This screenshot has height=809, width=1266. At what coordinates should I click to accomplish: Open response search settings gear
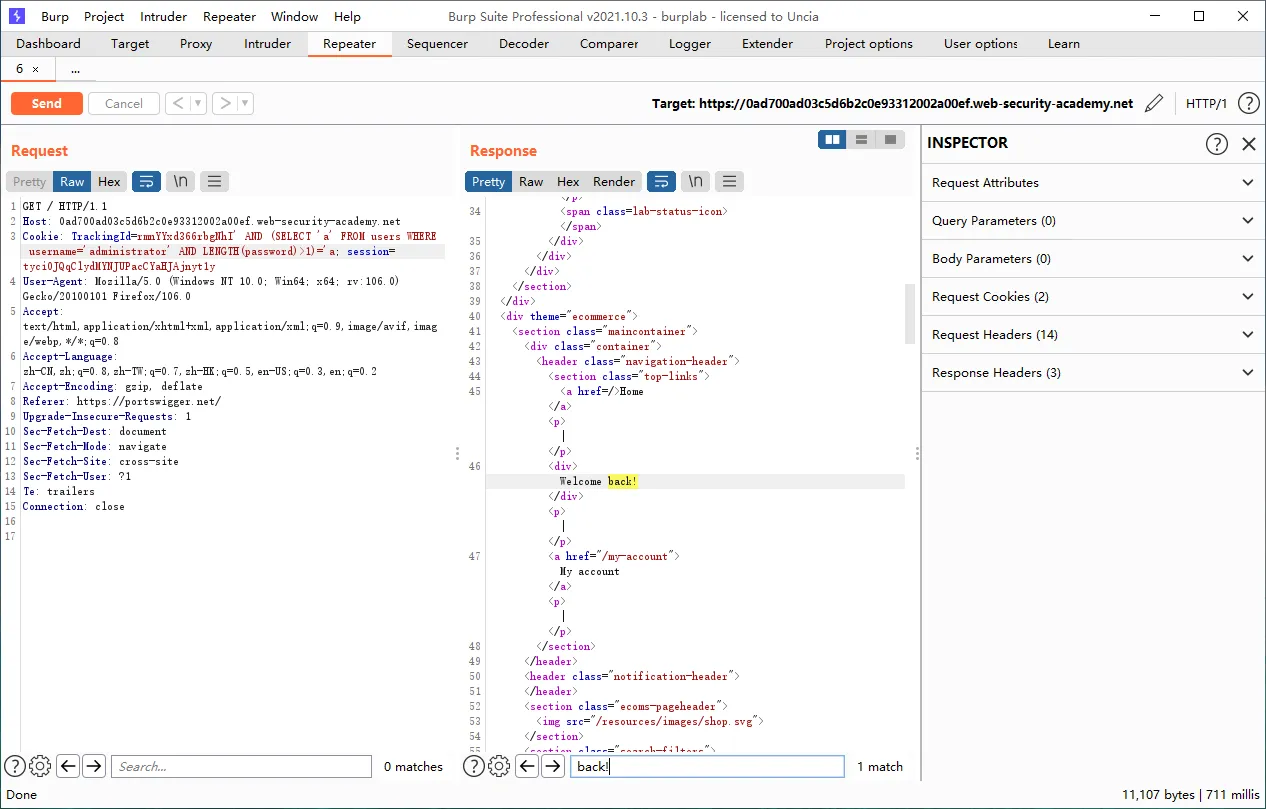[x=499, y=766]
